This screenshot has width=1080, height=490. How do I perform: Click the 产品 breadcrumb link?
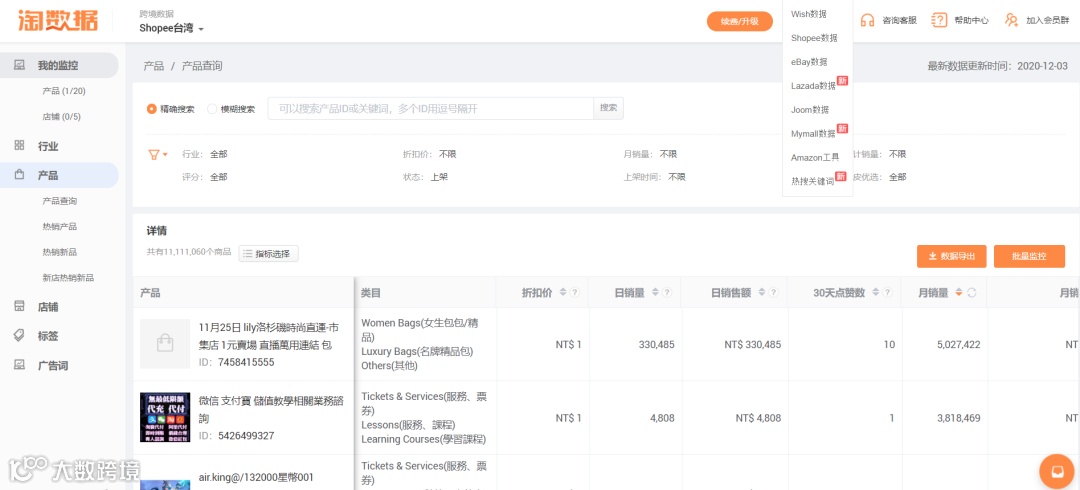click(154, 66)
